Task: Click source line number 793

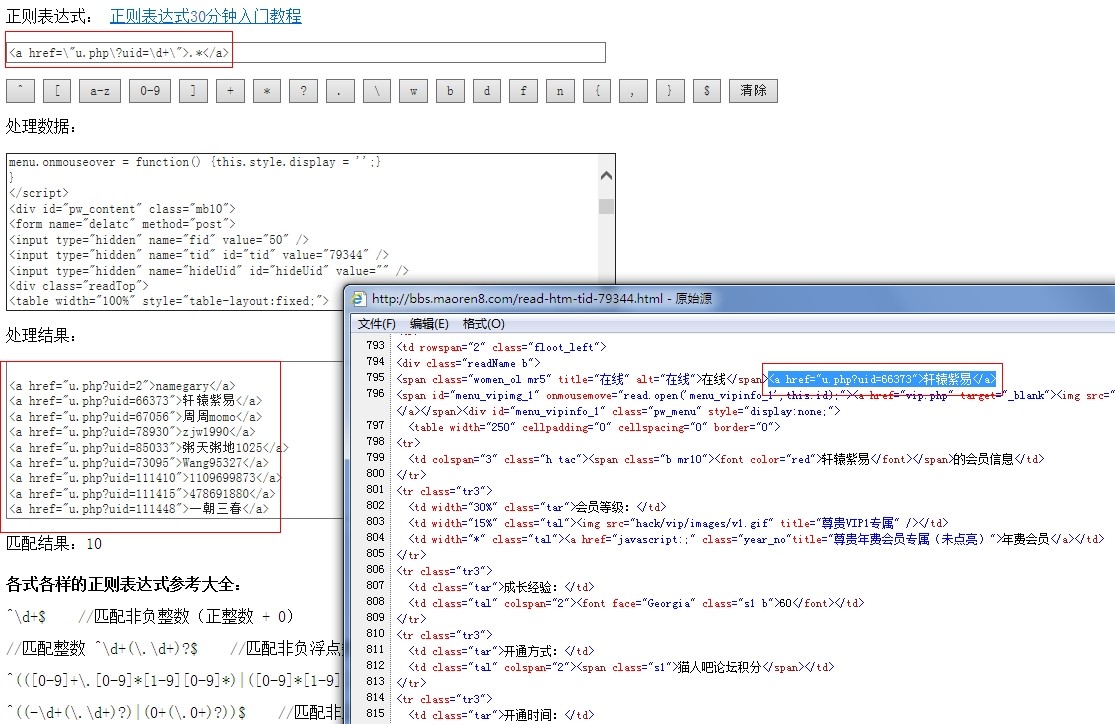Action: click(375, 345)
